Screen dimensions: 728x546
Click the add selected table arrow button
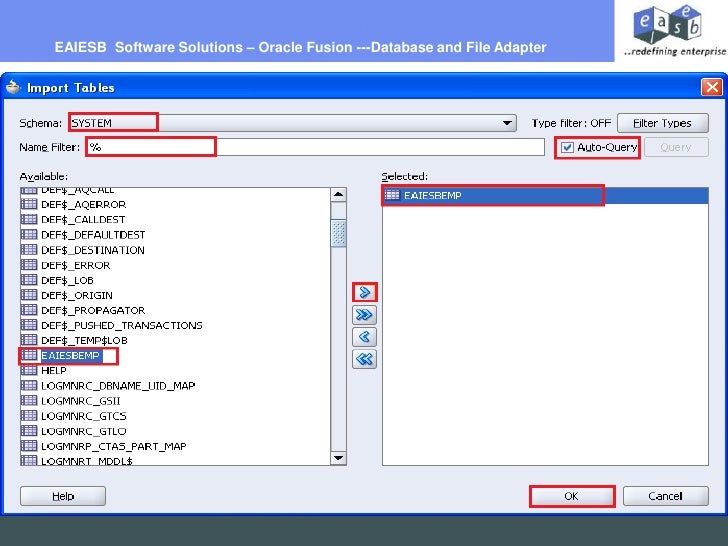coord(364,292)
